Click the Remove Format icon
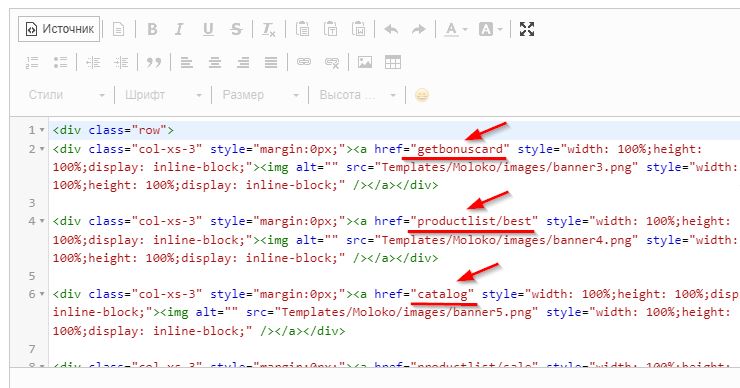Image resolution: width=740 pixels, height=388 pixels. point(269,29)
